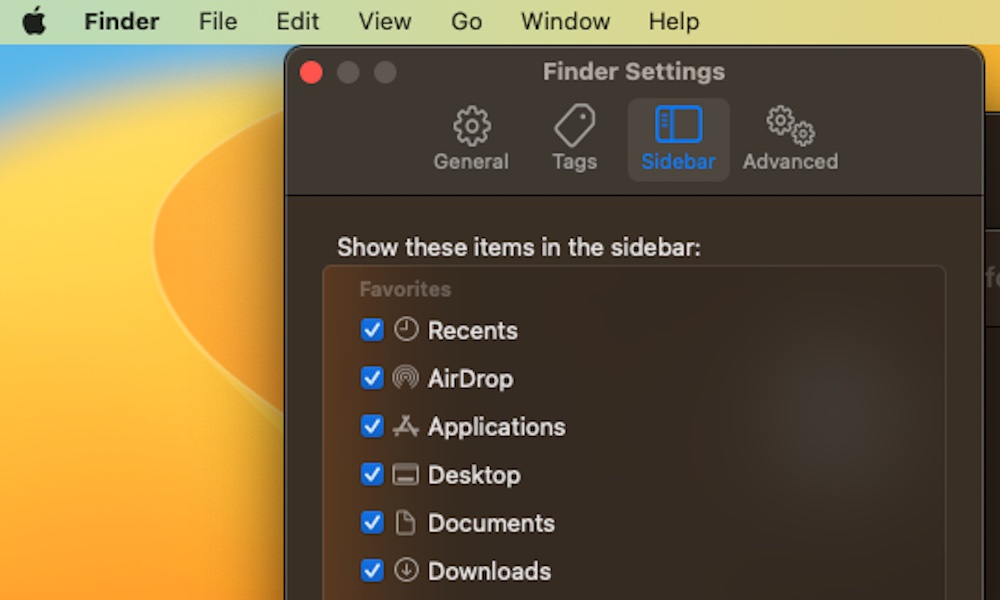
Task: Close the Finder Settings window
Action: pyautogui.click(x=311, y=72)
